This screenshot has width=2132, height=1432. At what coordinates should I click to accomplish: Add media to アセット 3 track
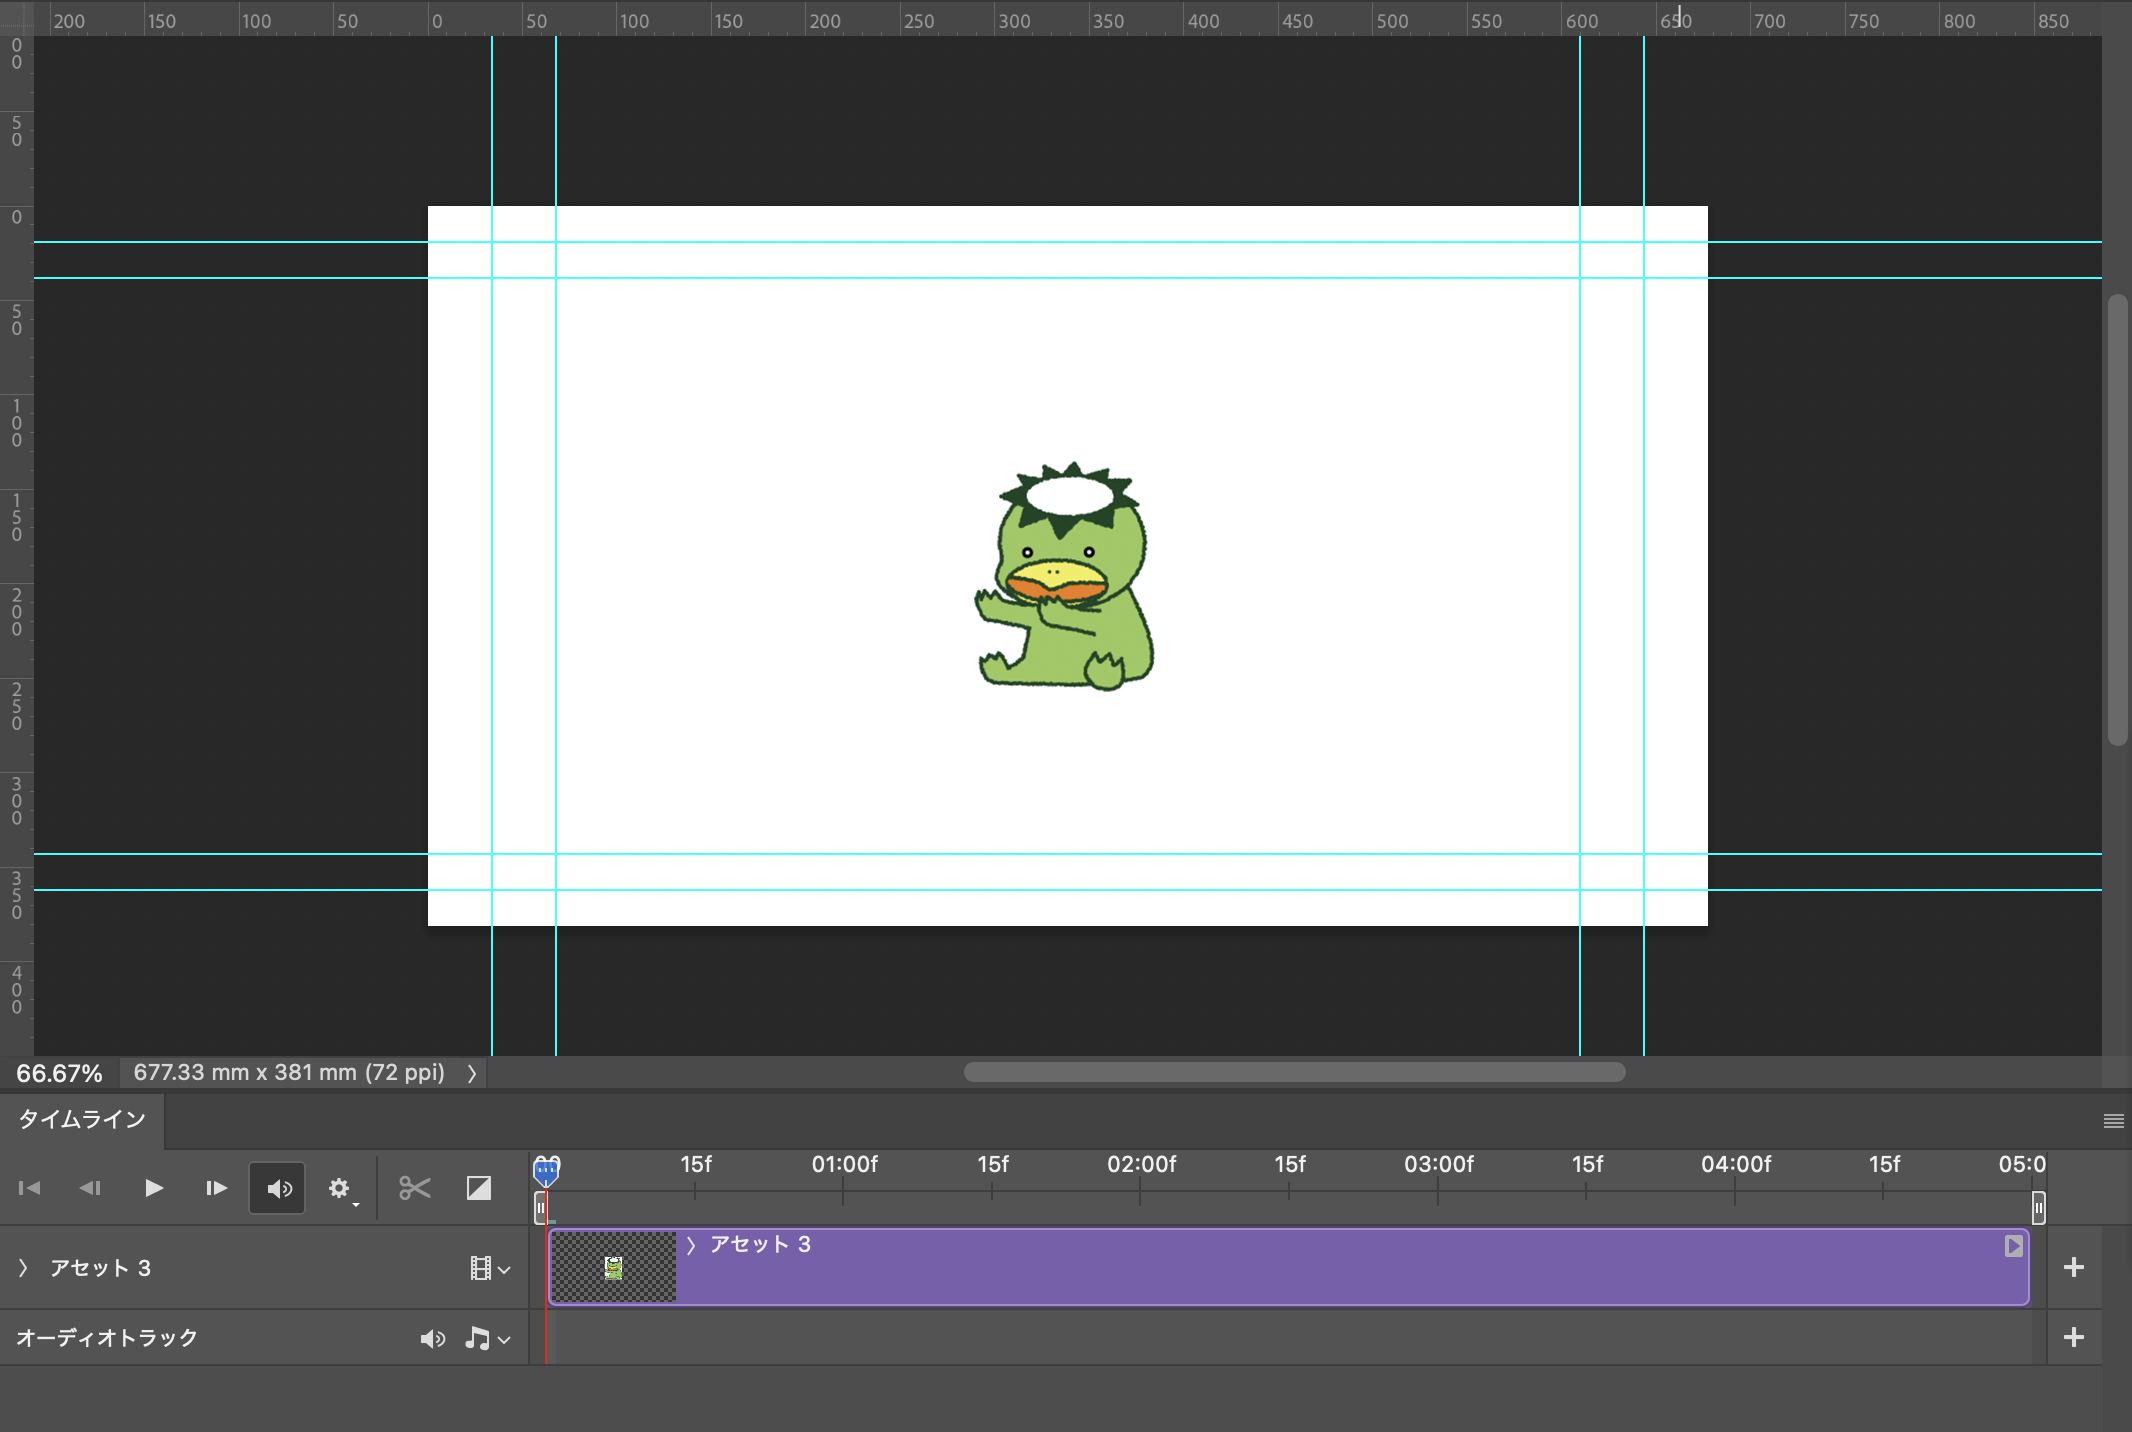point(2074,1267)
